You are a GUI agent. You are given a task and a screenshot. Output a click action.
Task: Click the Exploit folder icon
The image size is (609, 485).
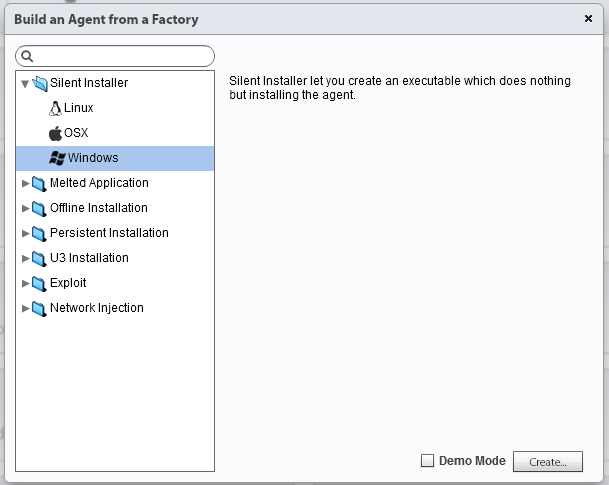point(39,283)
